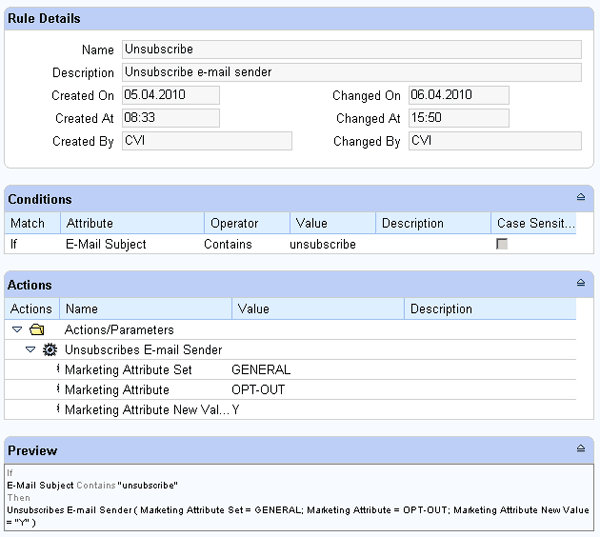Click the Case Sensitive column header

click(534, 223)
